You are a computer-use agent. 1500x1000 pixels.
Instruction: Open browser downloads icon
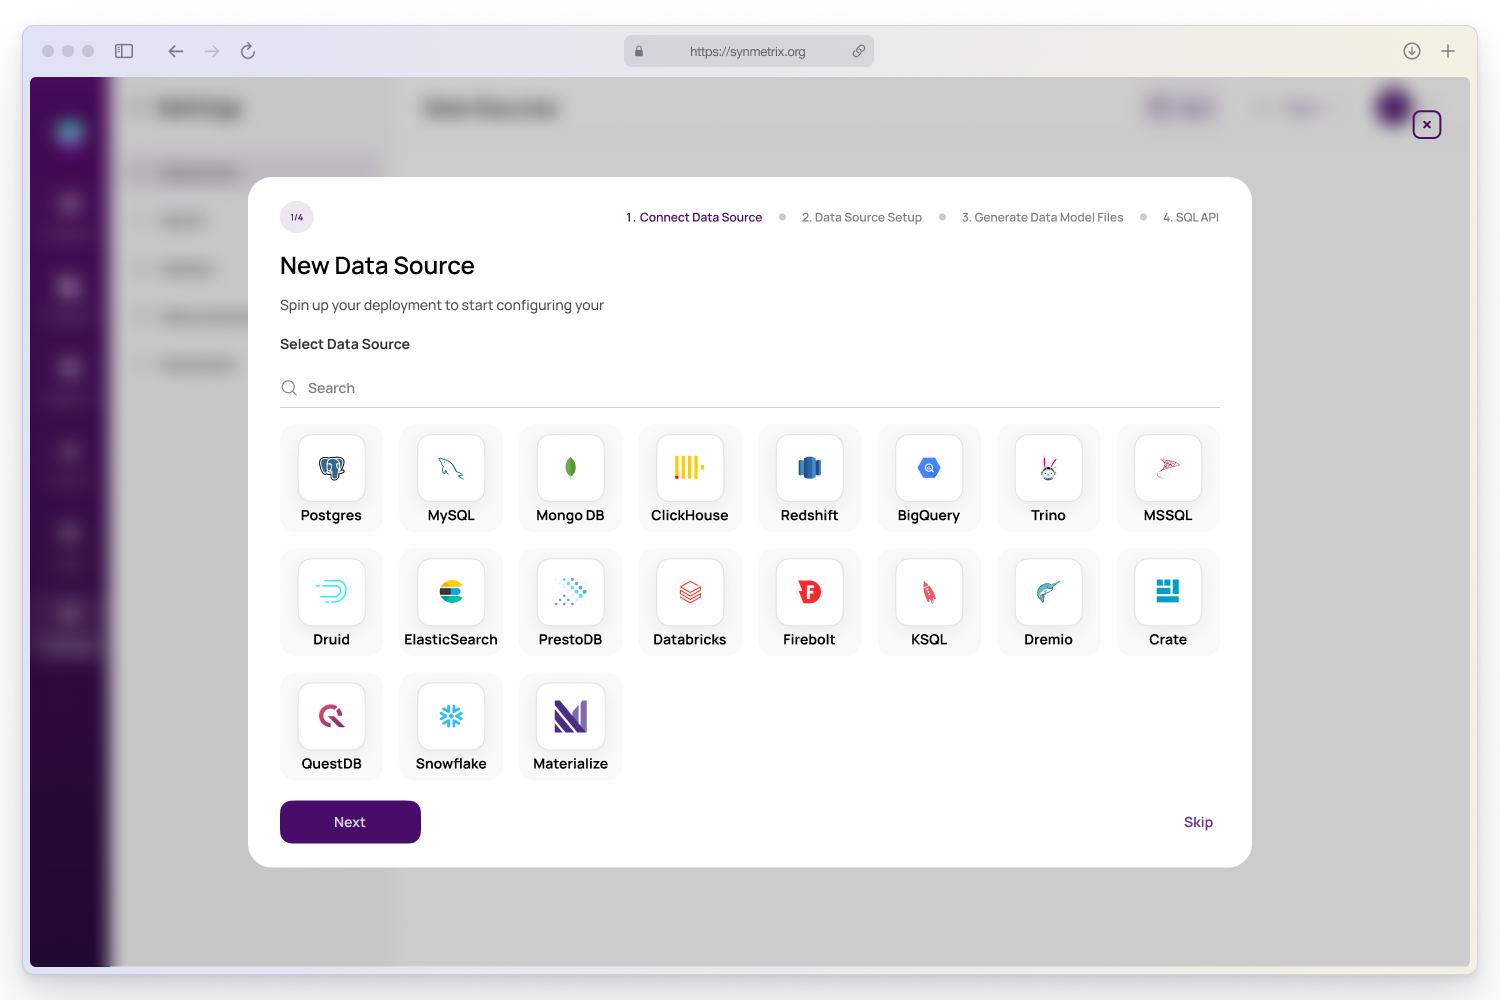1412,51
